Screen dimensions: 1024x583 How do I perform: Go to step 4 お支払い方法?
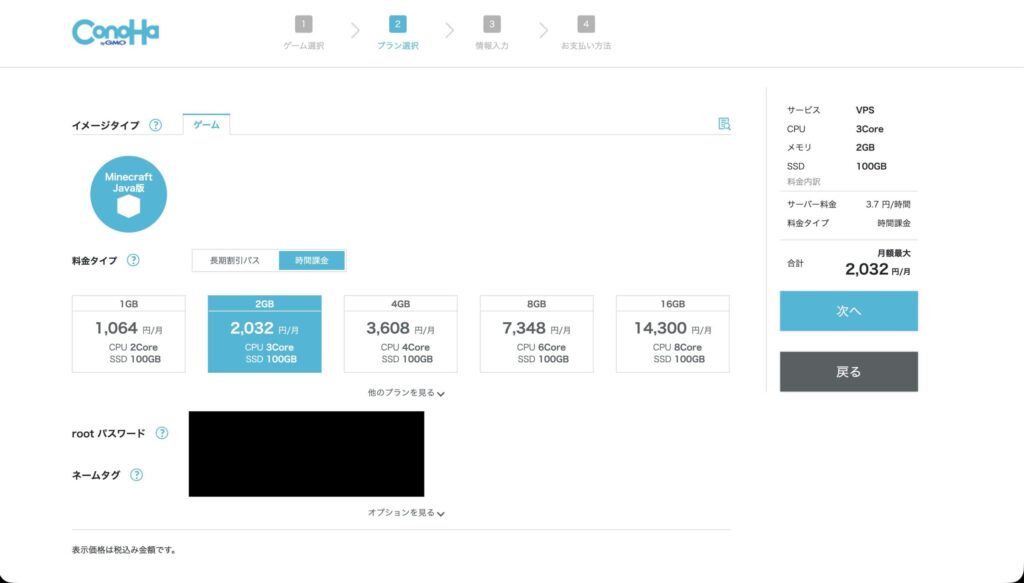pyautogui.click(x=586, y=33)
